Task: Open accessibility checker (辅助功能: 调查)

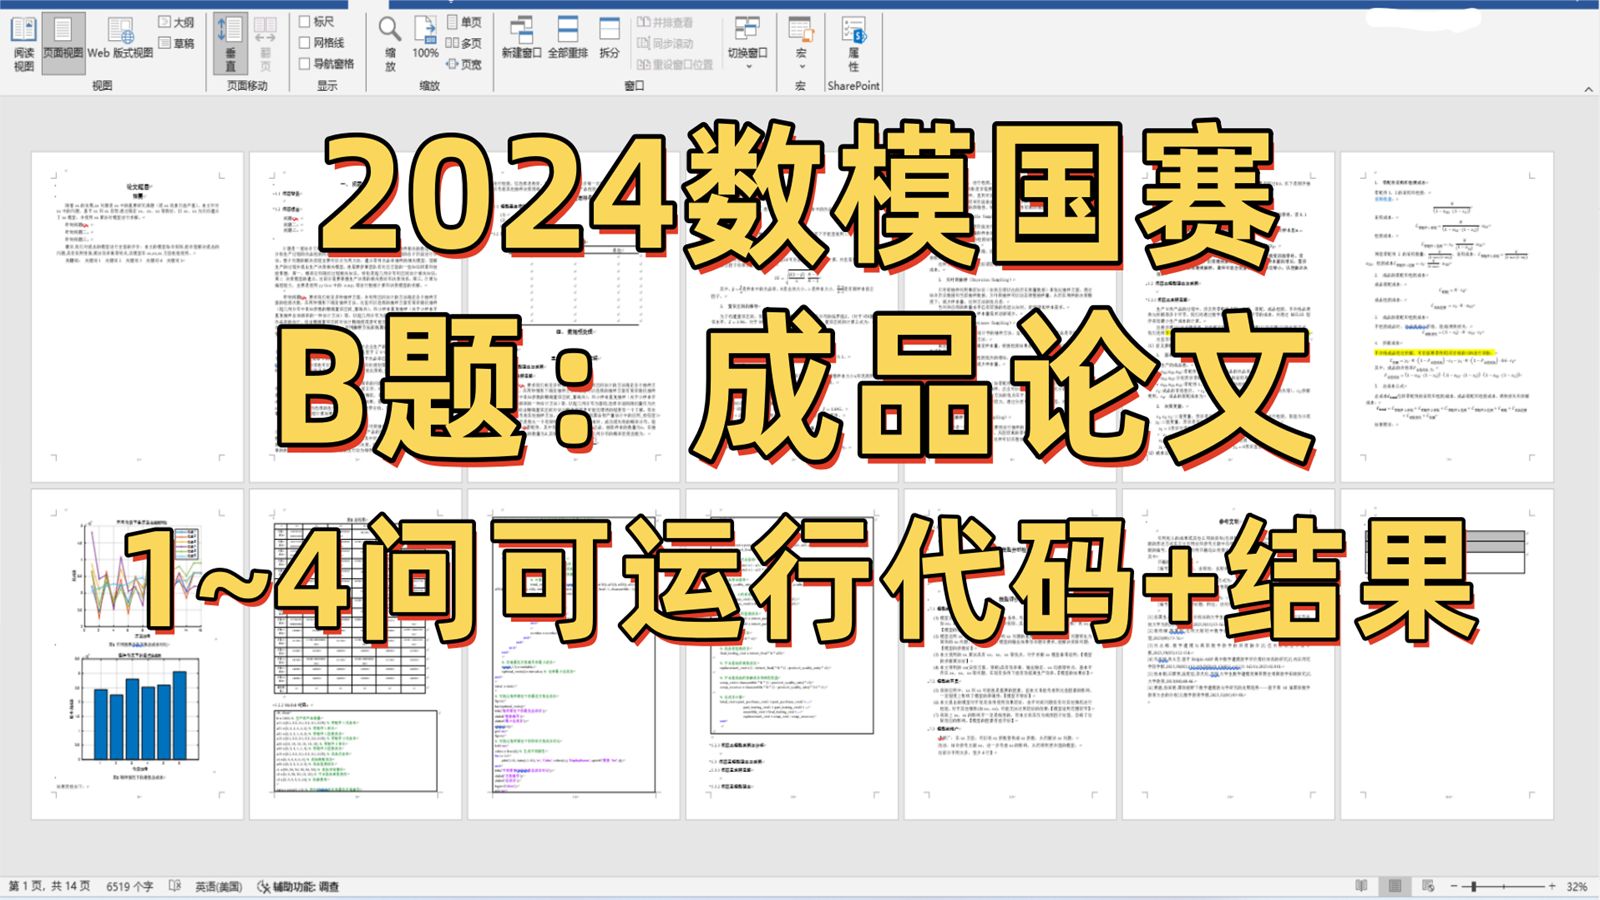Action: pos(298,887)
